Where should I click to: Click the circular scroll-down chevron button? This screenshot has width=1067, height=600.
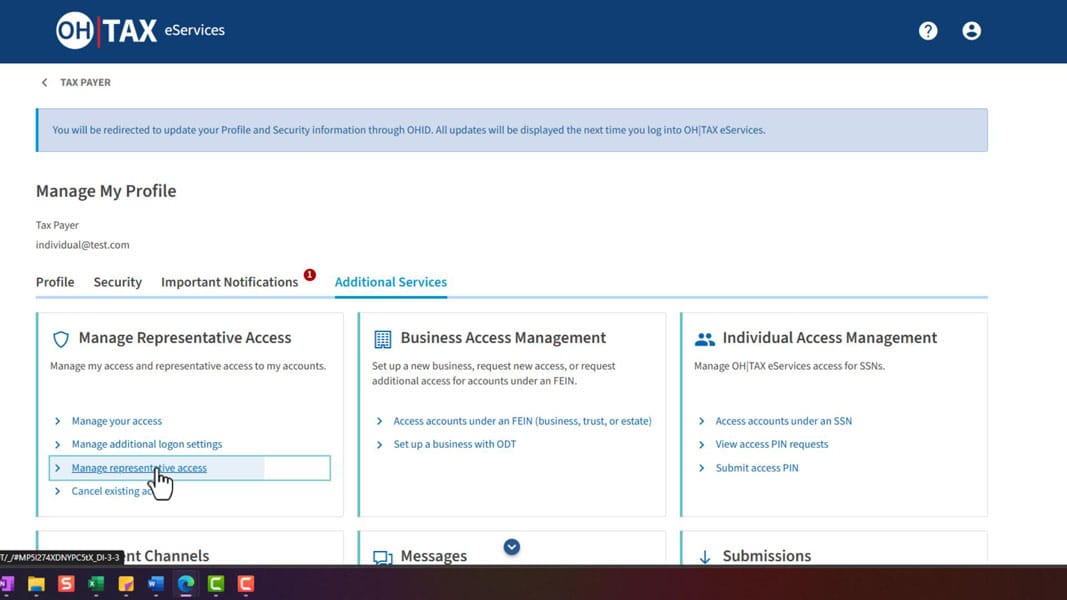(512, 547)
